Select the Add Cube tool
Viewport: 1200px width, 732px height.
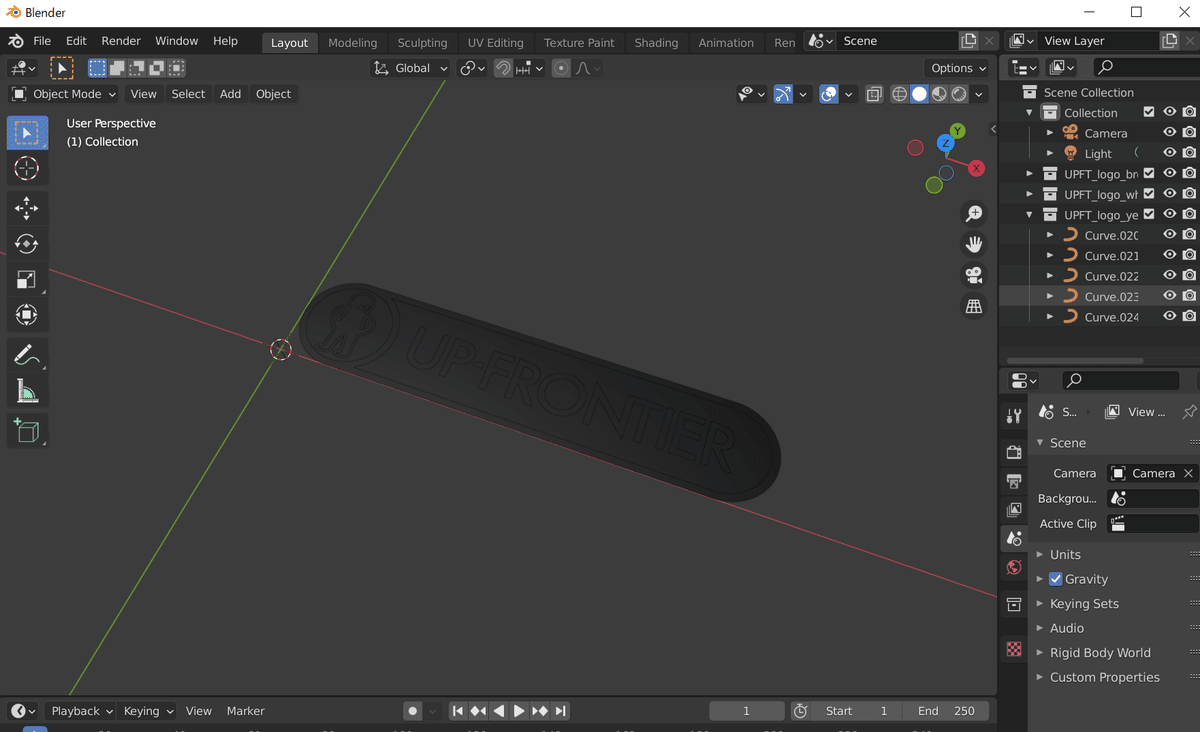[x=27, y=431]
